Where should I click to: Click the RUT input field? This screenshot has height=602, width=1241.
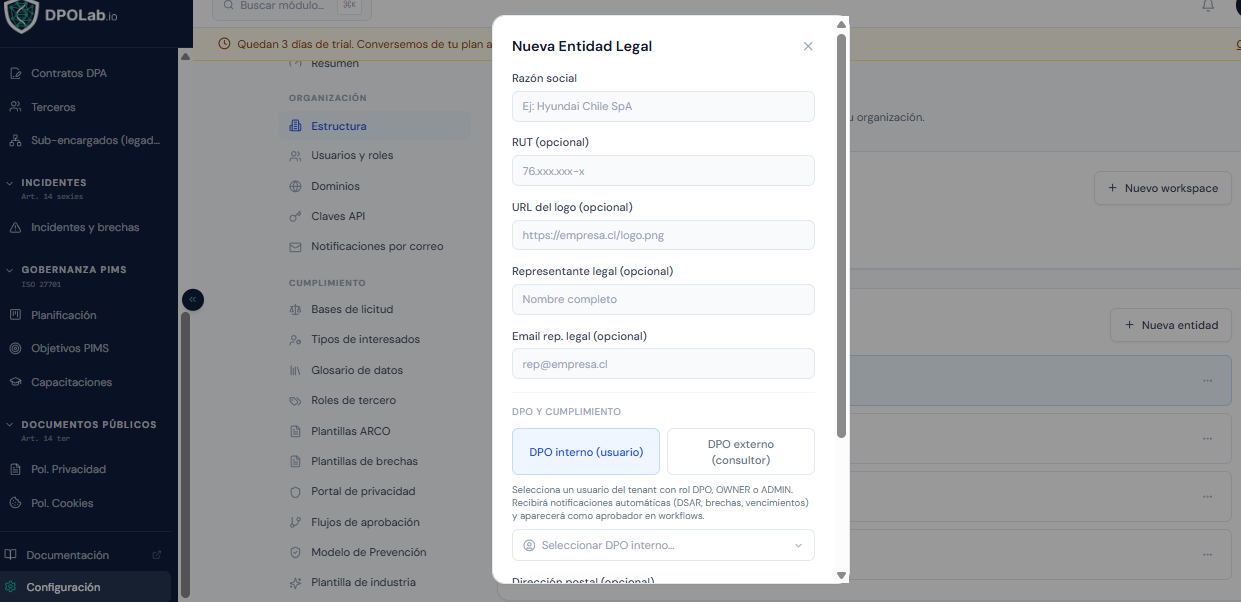point(663,171)
